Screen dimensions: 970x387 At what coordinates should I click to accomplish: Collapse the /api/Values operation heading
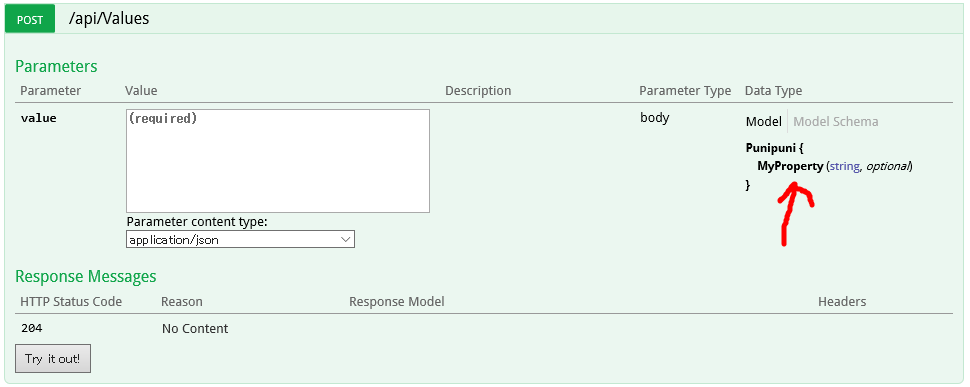pyautogui.click(x=109, y=19)
